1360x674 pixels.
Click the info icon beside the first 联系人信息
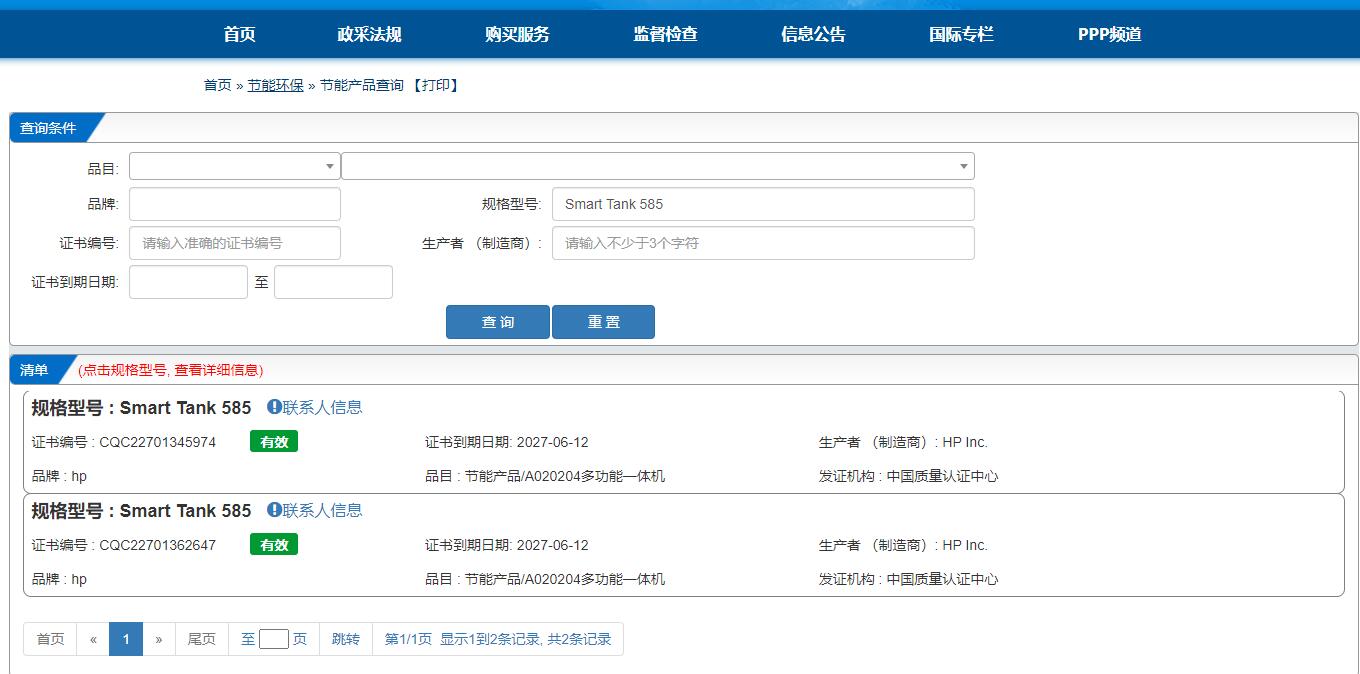[x=274, y=406]
